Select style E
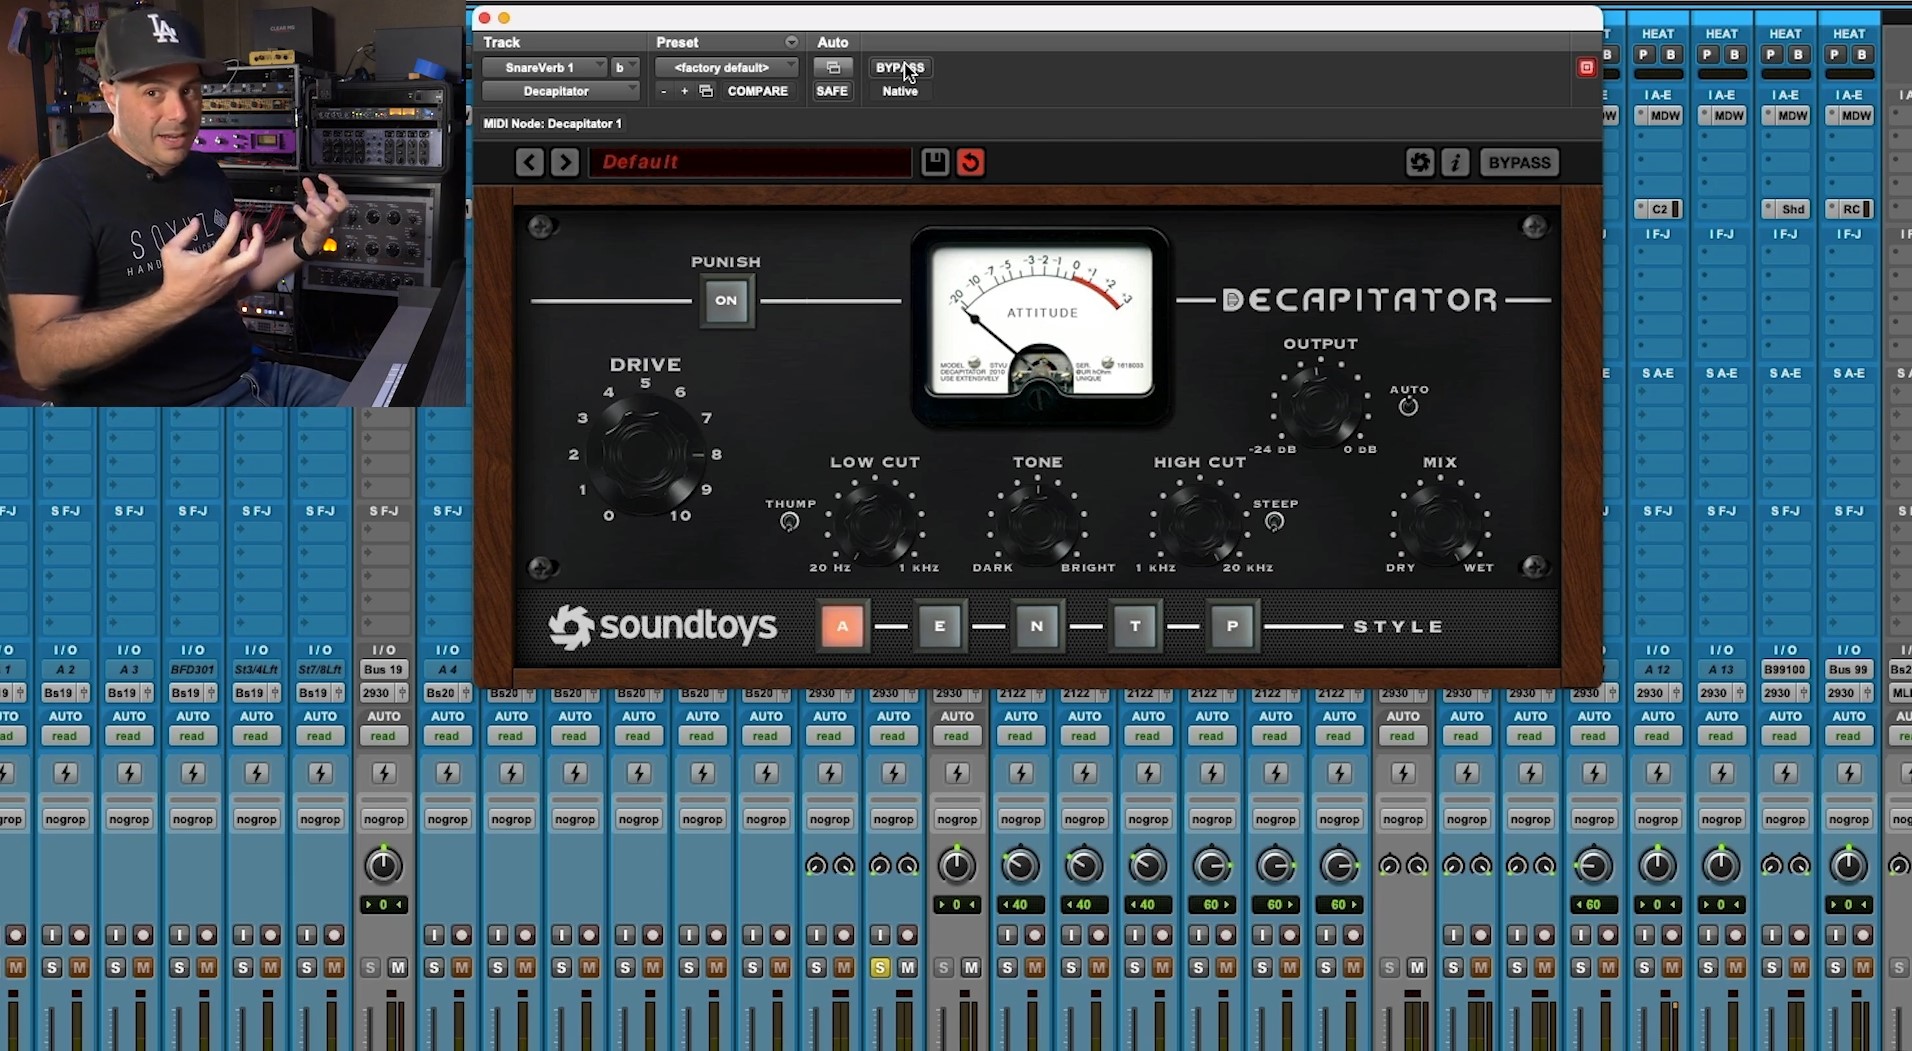 point(940,627)
